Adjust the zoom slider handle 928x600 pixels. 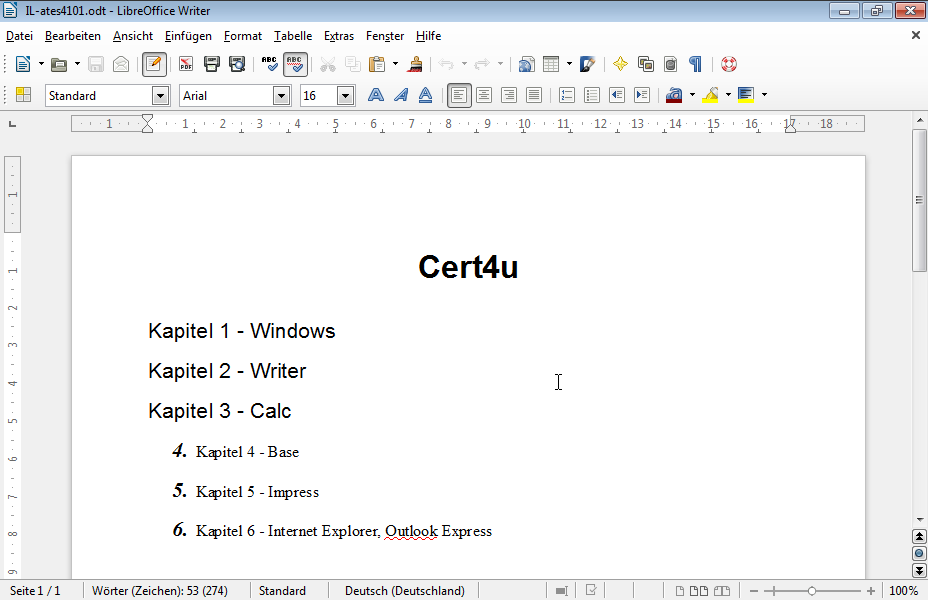[812, 591]
